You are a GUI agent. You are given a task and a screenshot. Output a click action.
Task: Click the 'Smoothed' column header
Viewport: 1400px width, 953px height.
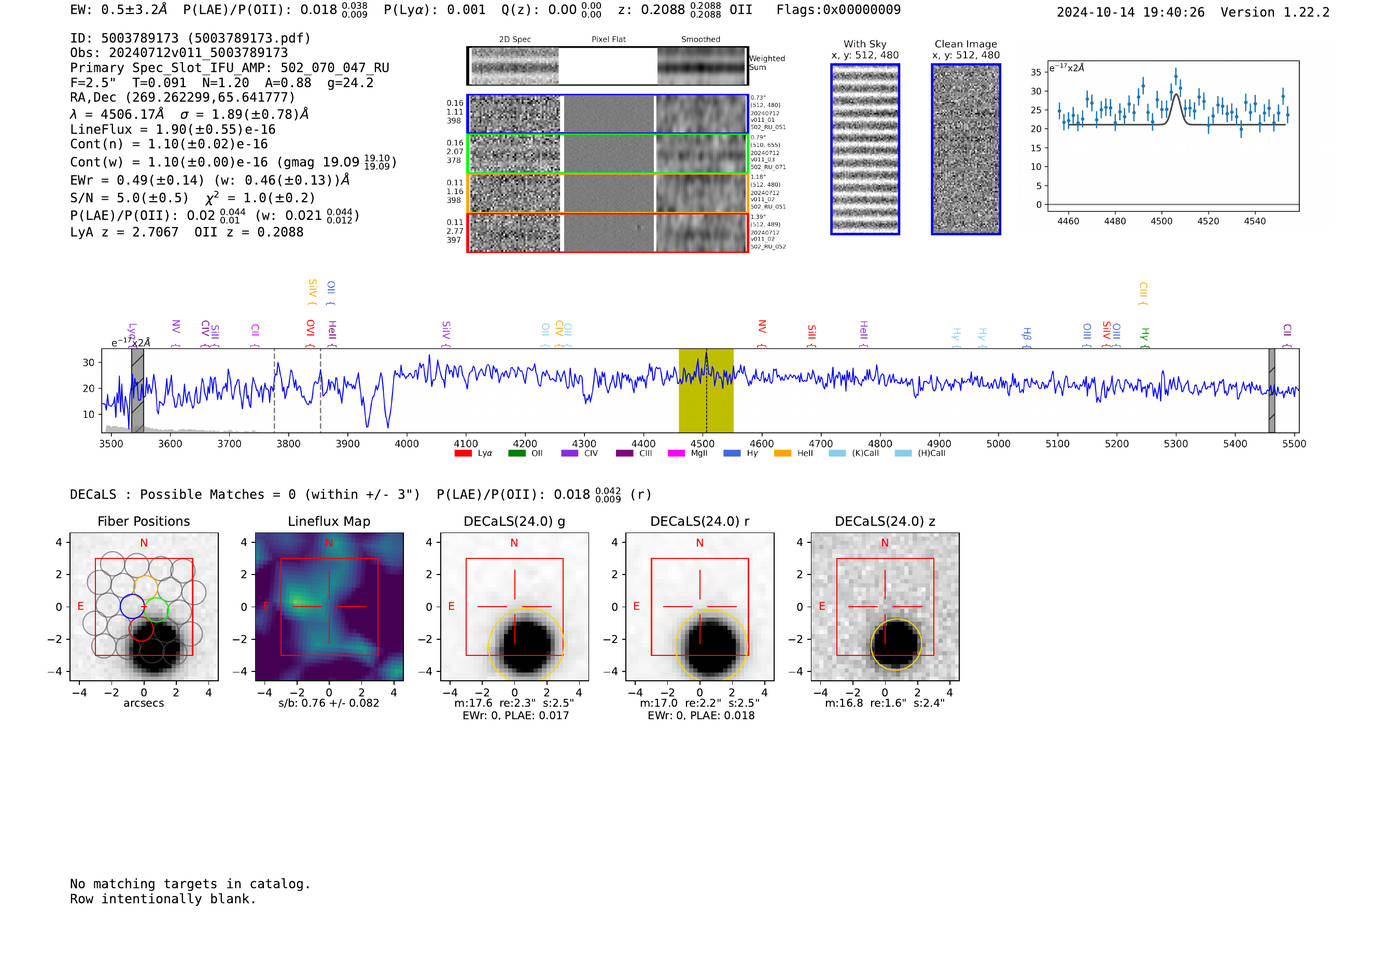click(x=700, y=39)
